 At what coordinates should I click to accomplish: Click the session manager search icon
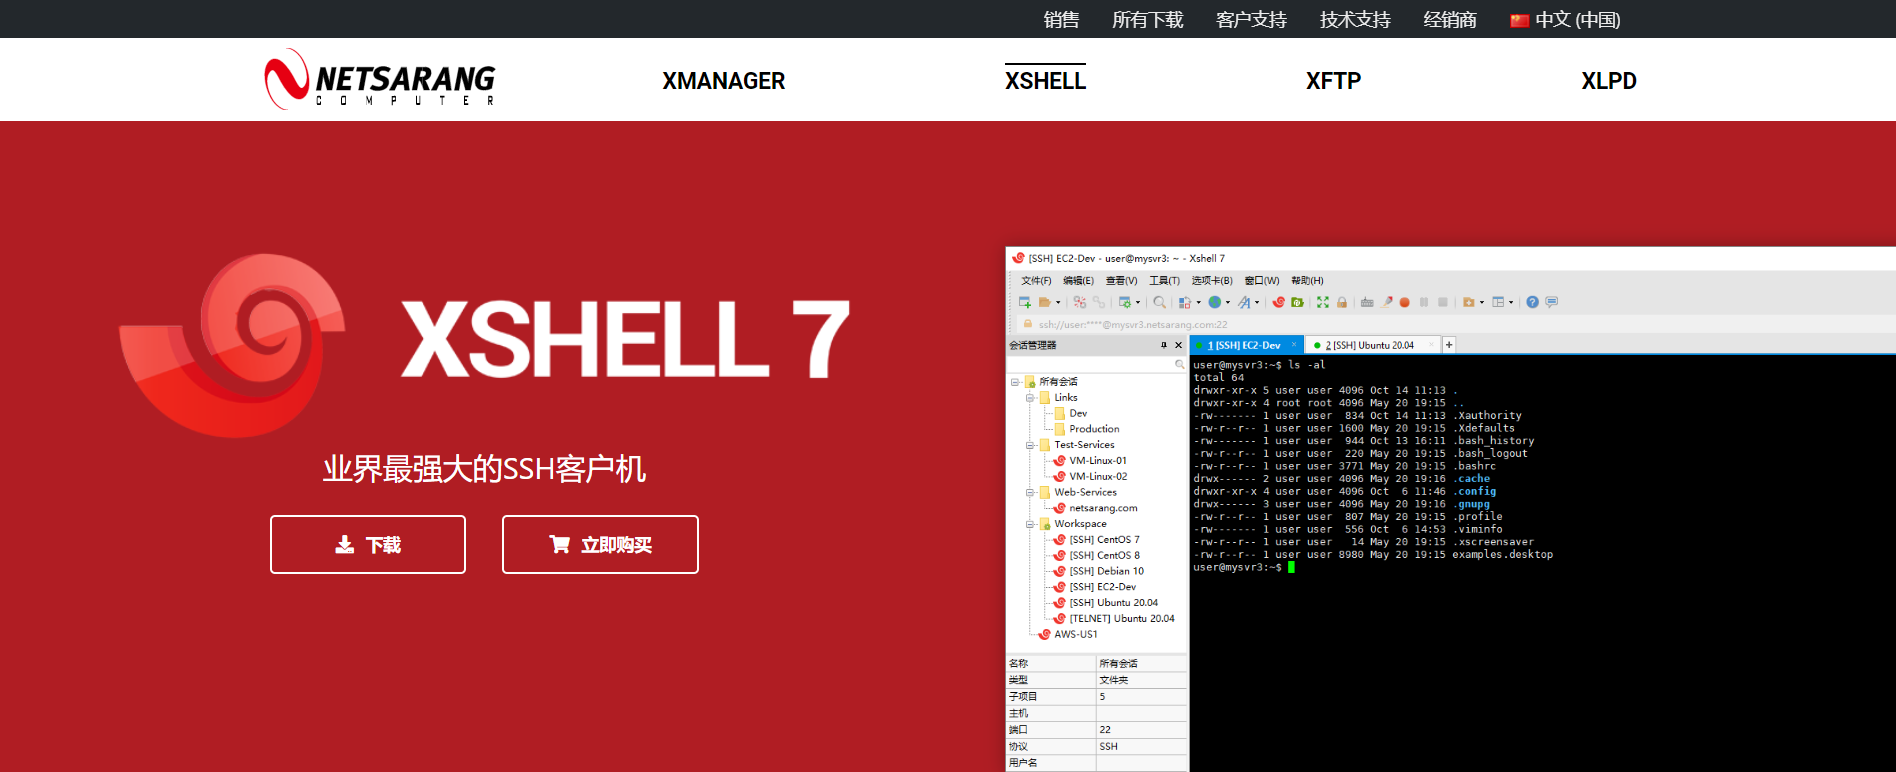1180,365
